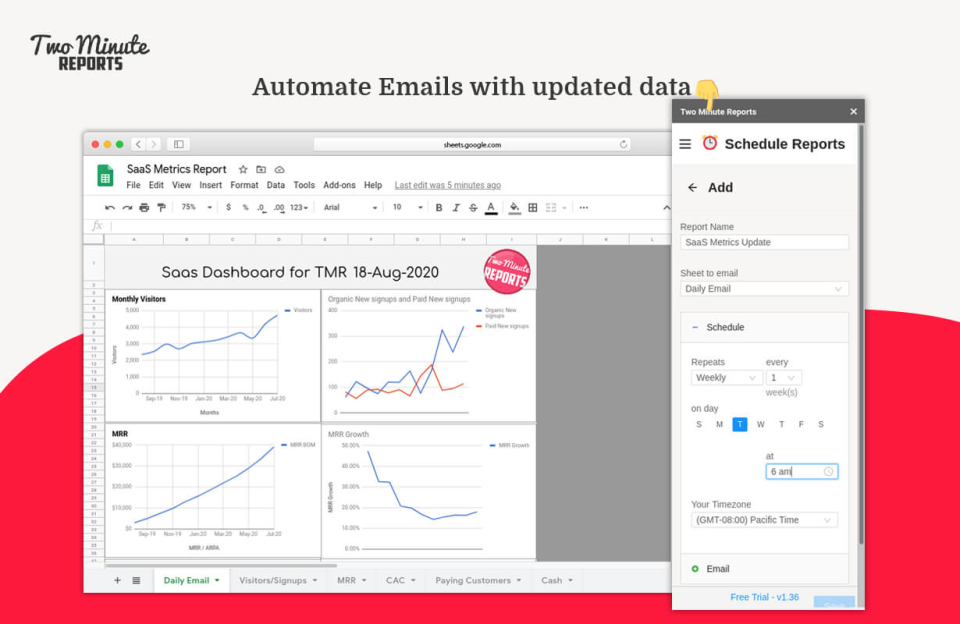Open the all sheets list icon
The width and height of the screenshot is (960, 624).
(x=137, y=581)
